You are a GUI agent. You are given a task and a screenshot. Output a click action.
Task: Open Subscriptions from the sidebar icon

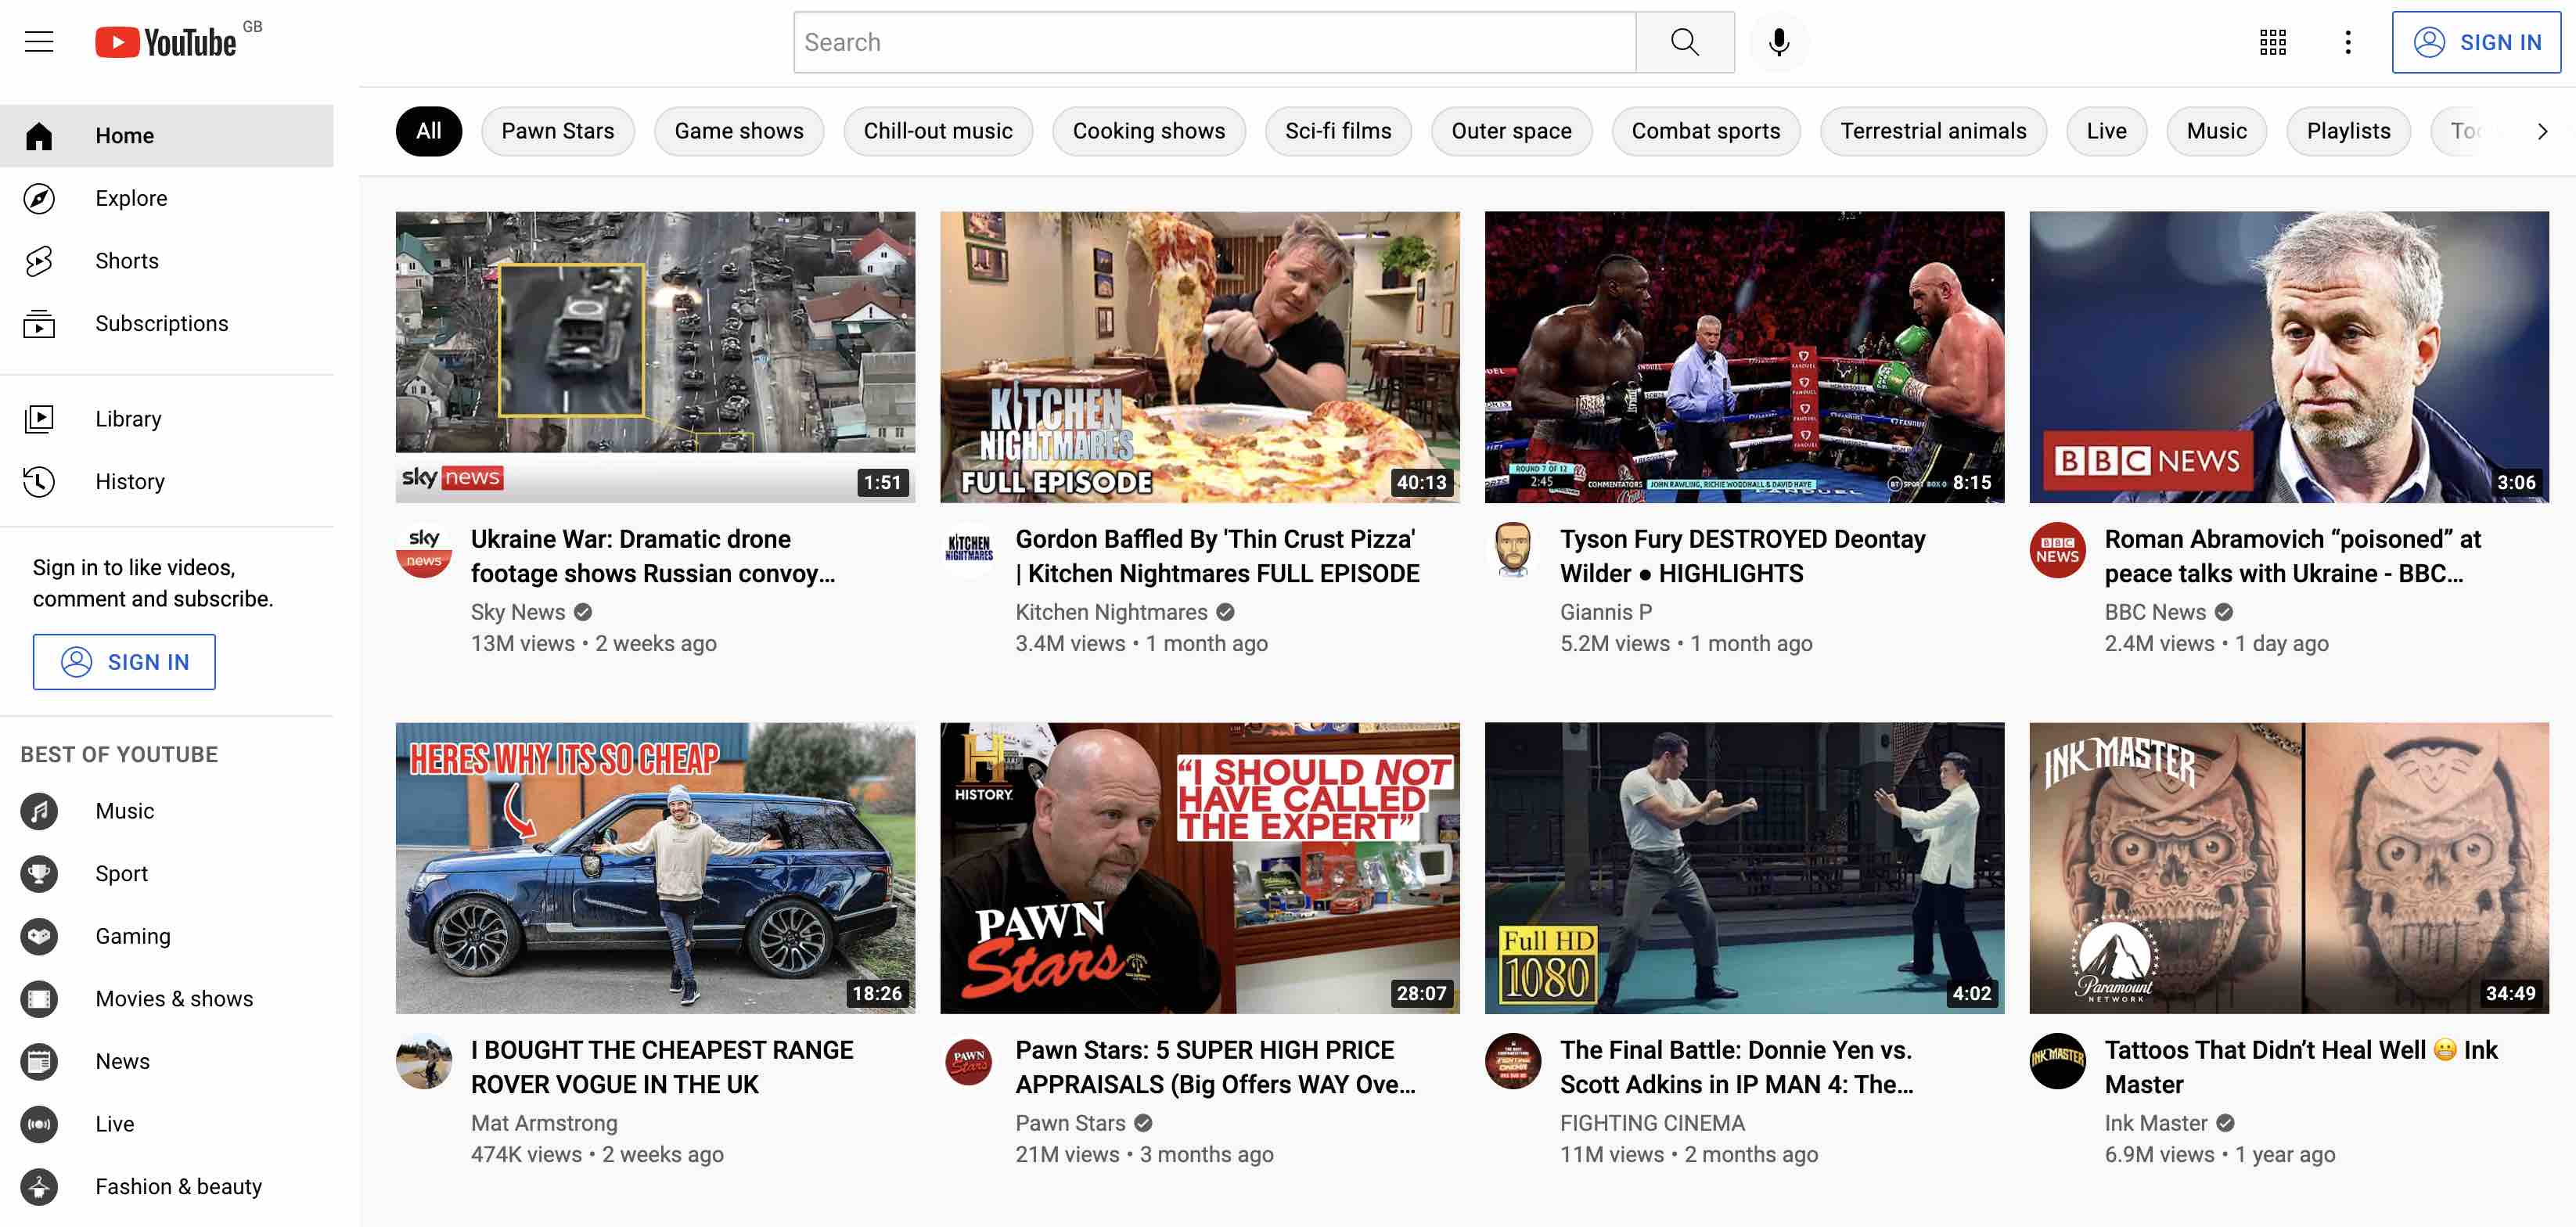pos(39,323)
